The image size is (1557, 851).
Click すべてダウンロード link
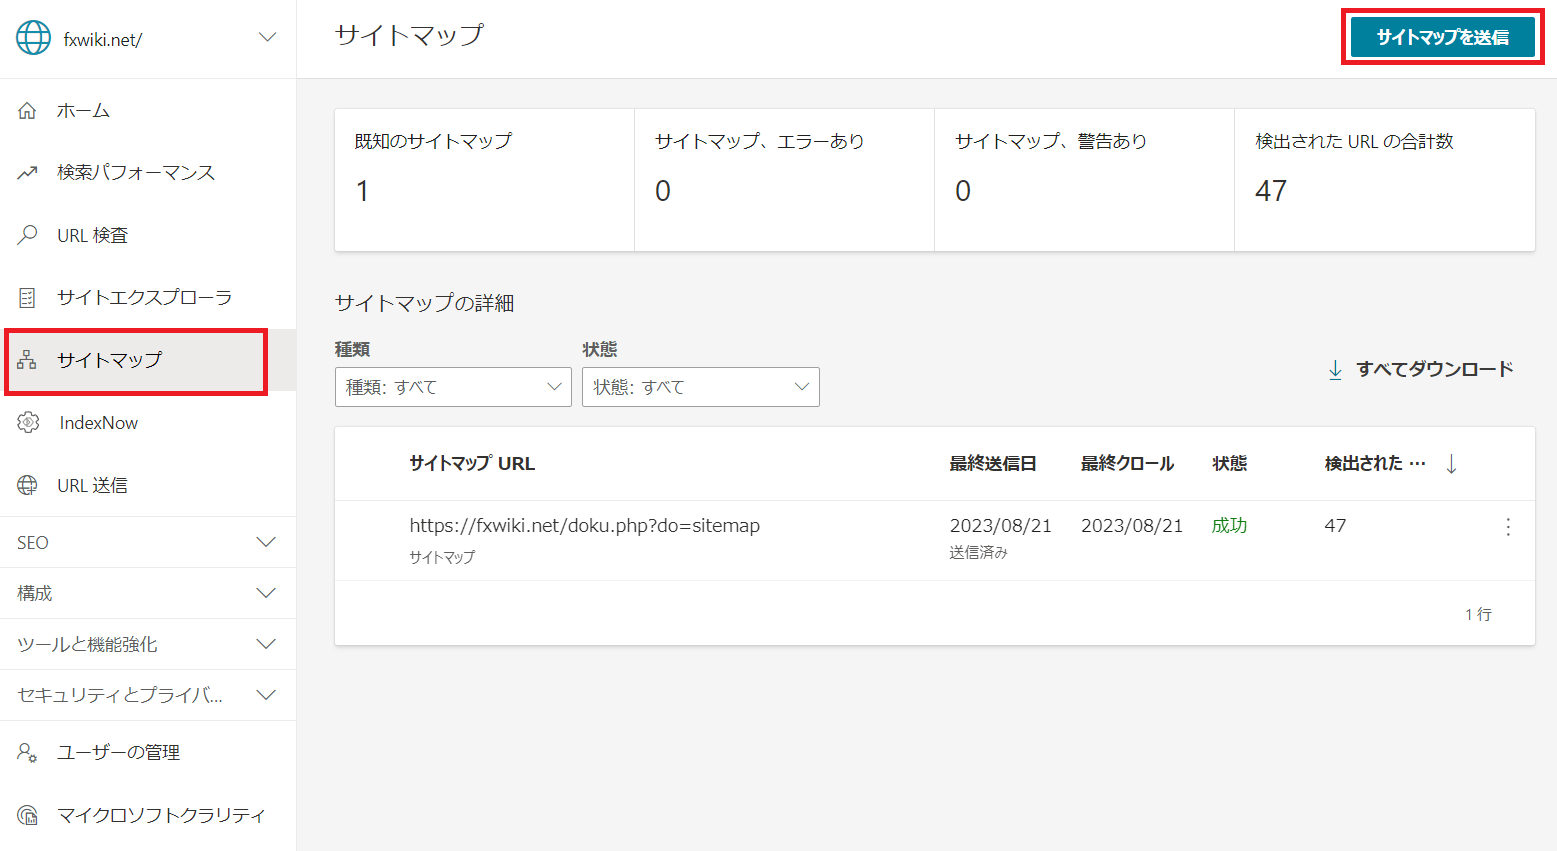point(1420,370)
